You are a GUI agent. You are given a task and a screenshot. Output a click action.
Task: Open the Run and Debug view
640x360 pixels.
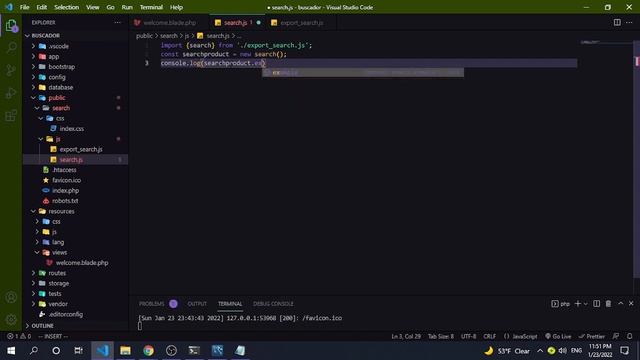pyautogui.click(x=11, y=93)
